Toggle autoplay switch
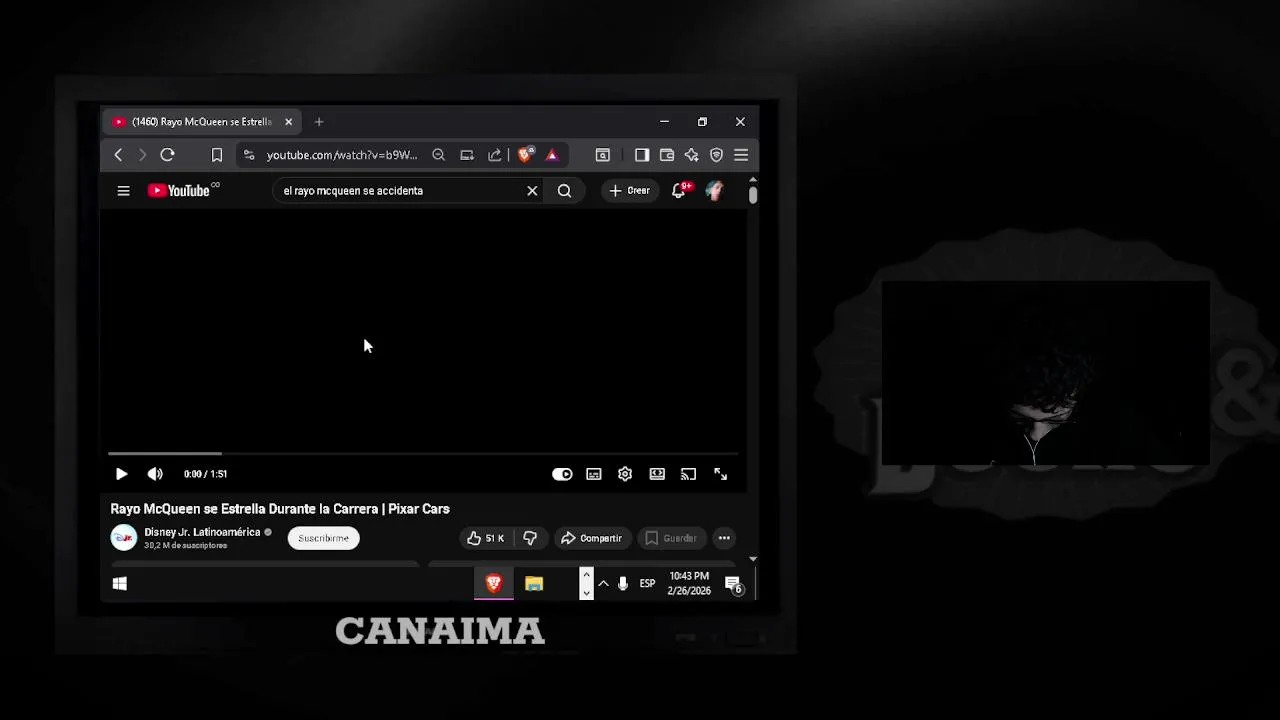1280x720 pixels. pyautogui.click(x=562, y=474)
